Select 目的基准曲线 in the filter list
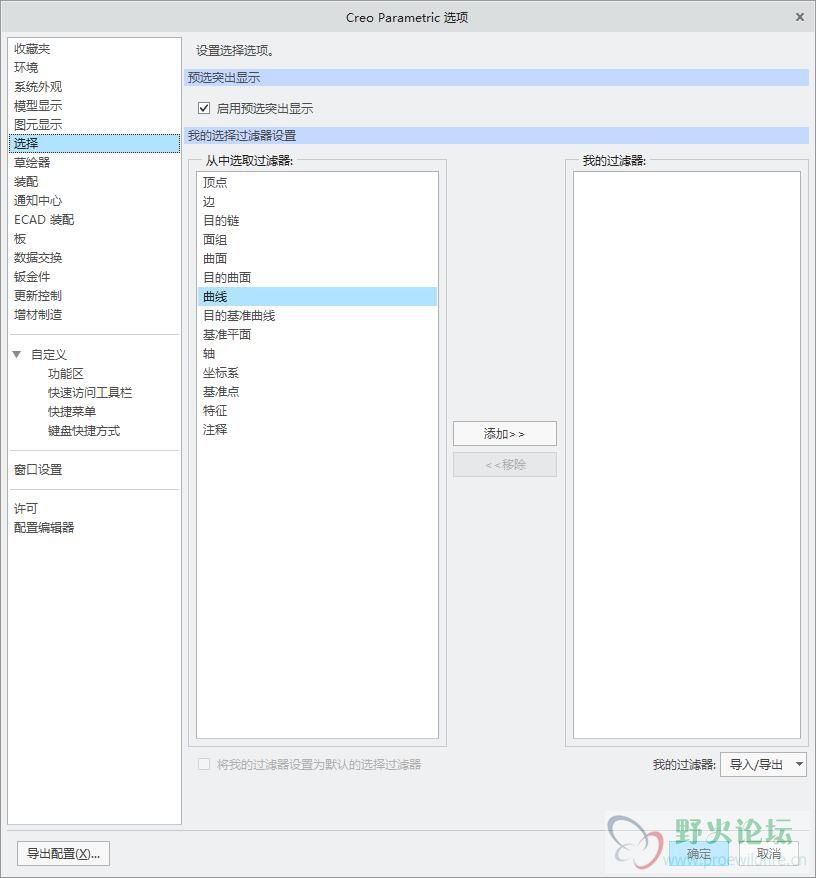 (318, 316)
